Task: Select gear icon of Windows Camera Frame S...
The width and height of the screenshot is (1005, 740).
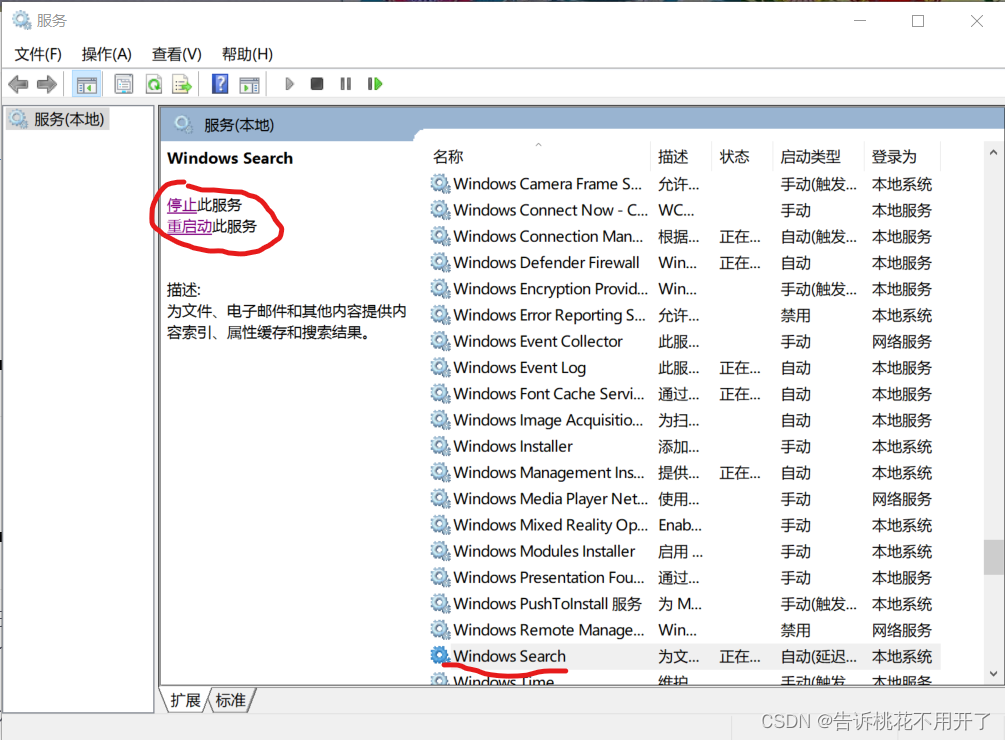Action: click(440, 184)
